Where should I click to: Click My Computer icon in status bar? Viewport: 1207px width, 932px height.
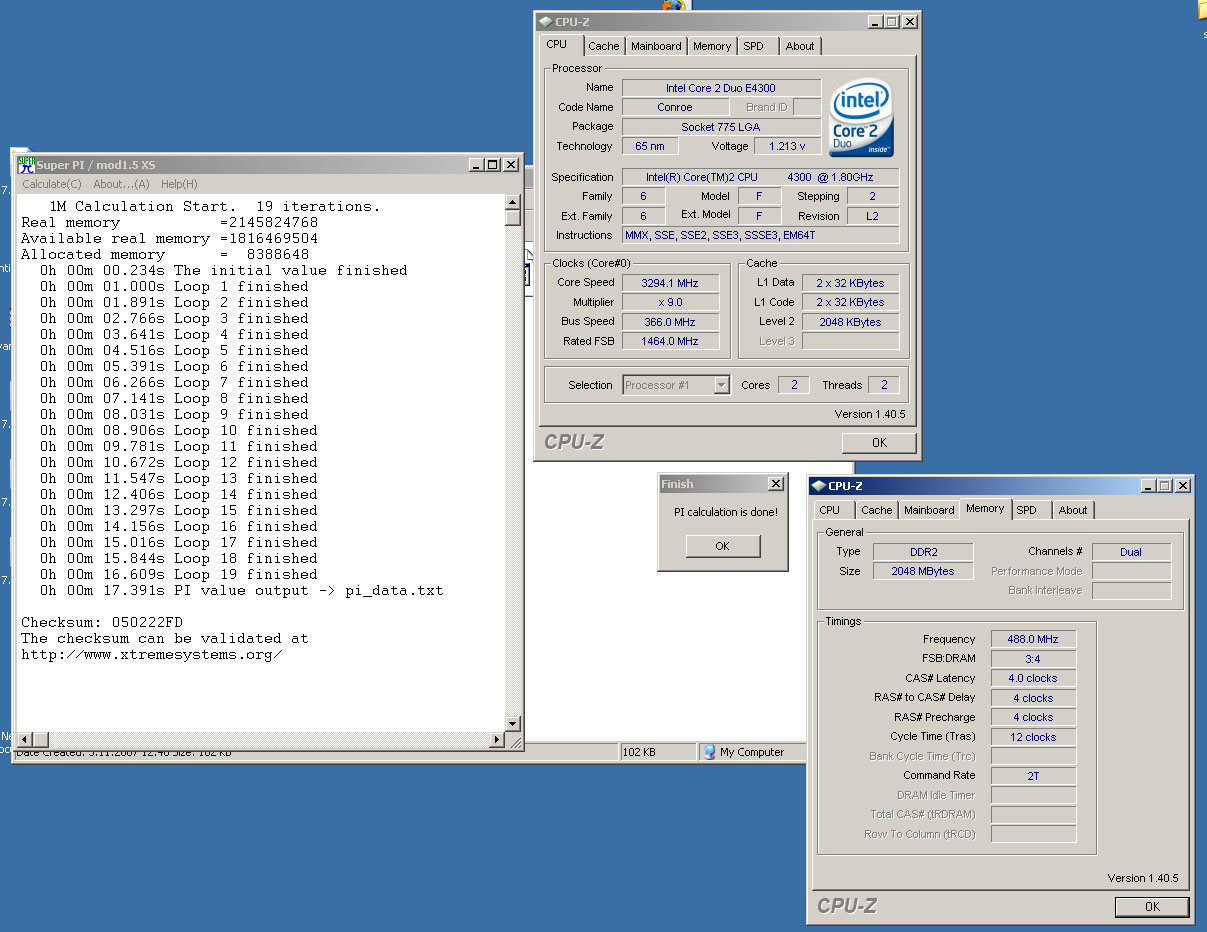709,752
